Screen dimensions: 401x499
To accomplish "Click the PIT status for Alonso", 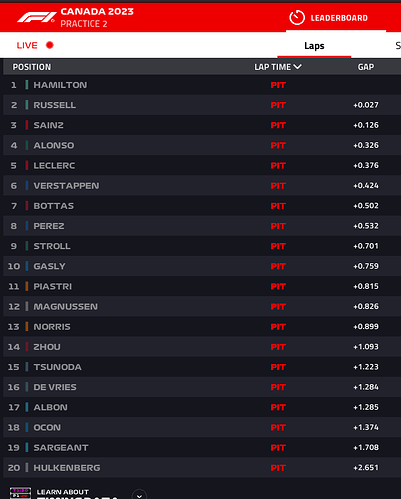I will click(x=278, y=145).
